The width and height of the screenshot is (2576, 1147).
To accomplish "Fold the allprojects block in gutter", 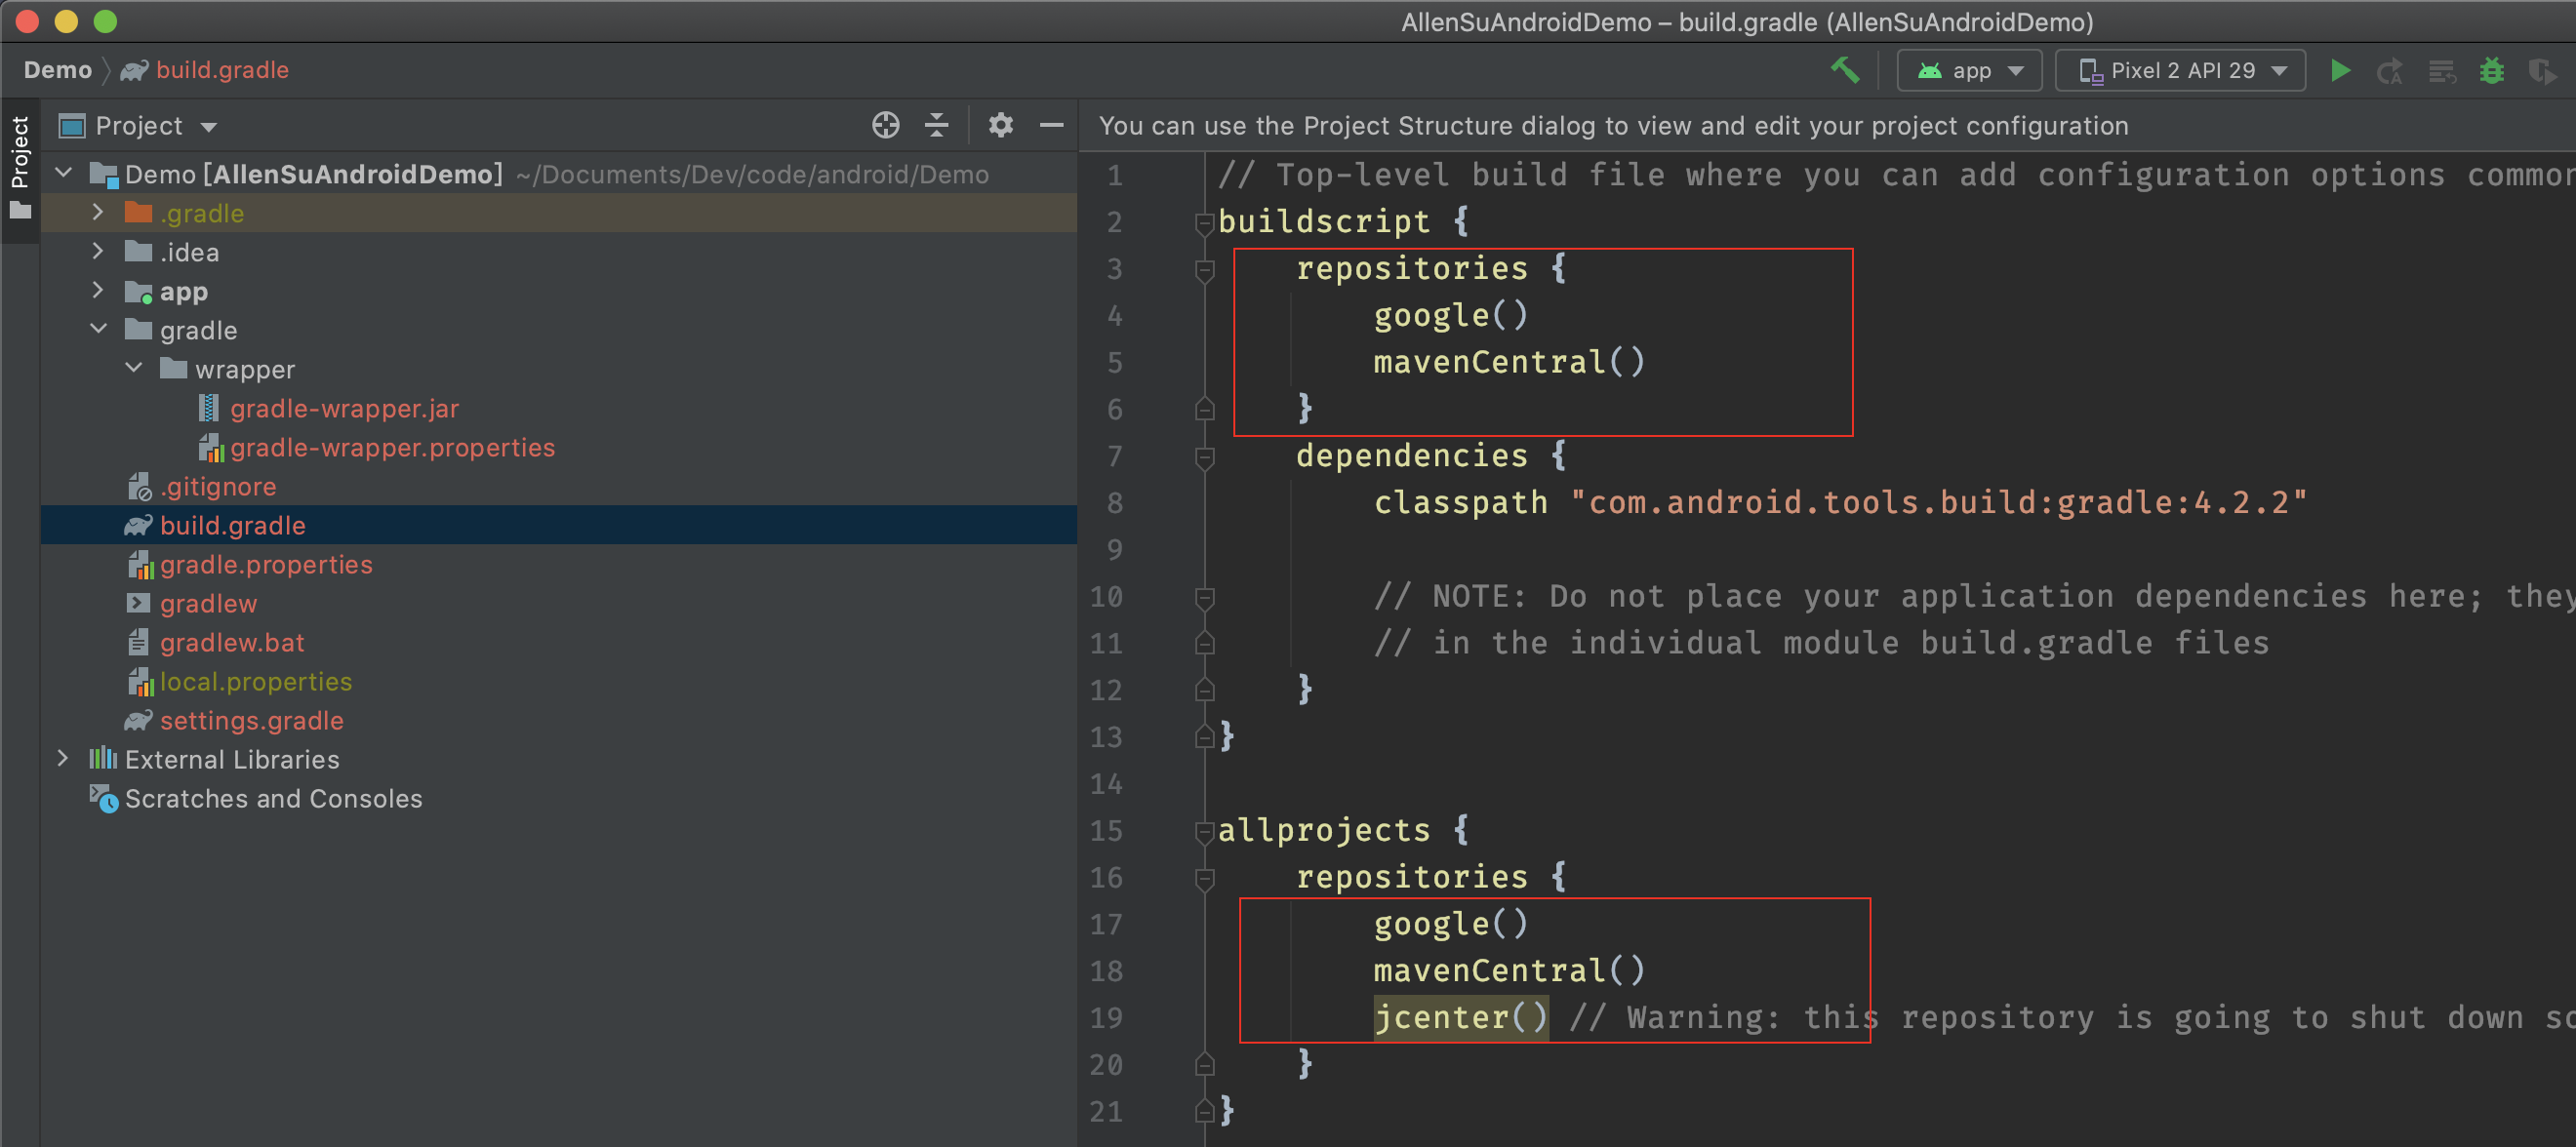I will pos(1204,832).
